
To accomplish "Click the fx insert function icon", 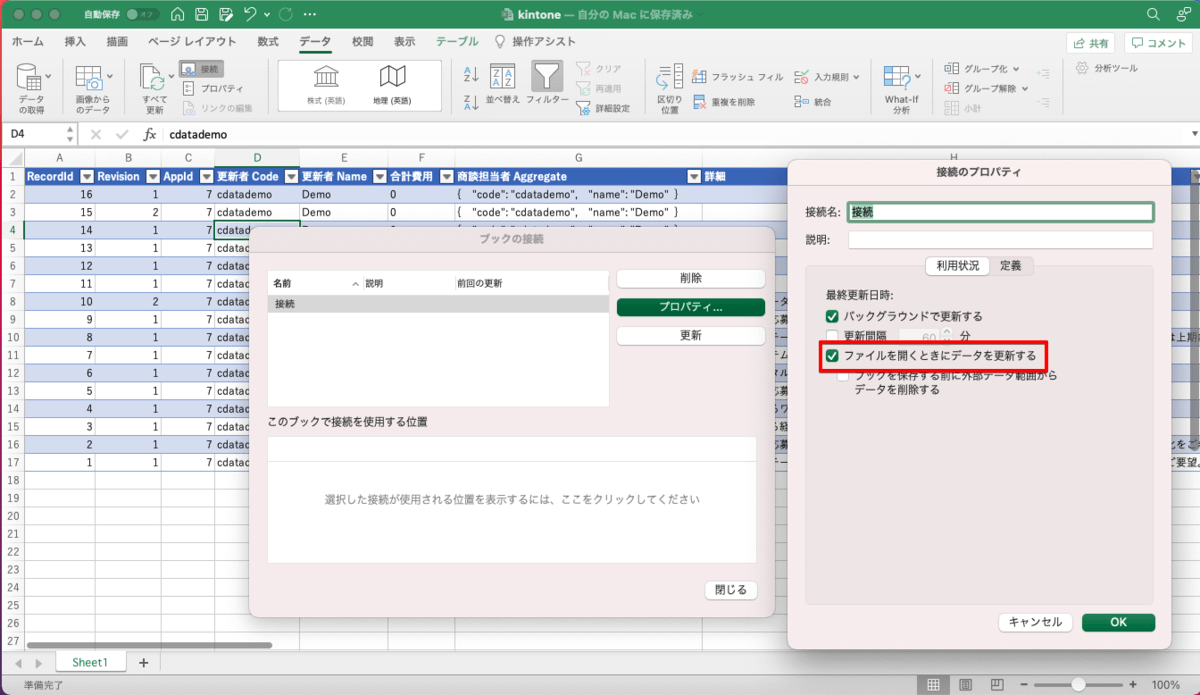I will pyautogui.click(x=150, y=134).
